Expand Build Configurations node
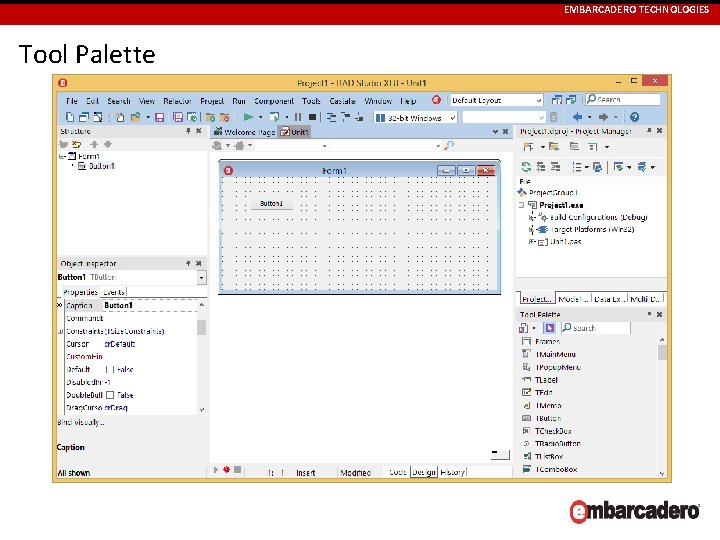Screen dimensions: 720x540 (x=532, y=217)
